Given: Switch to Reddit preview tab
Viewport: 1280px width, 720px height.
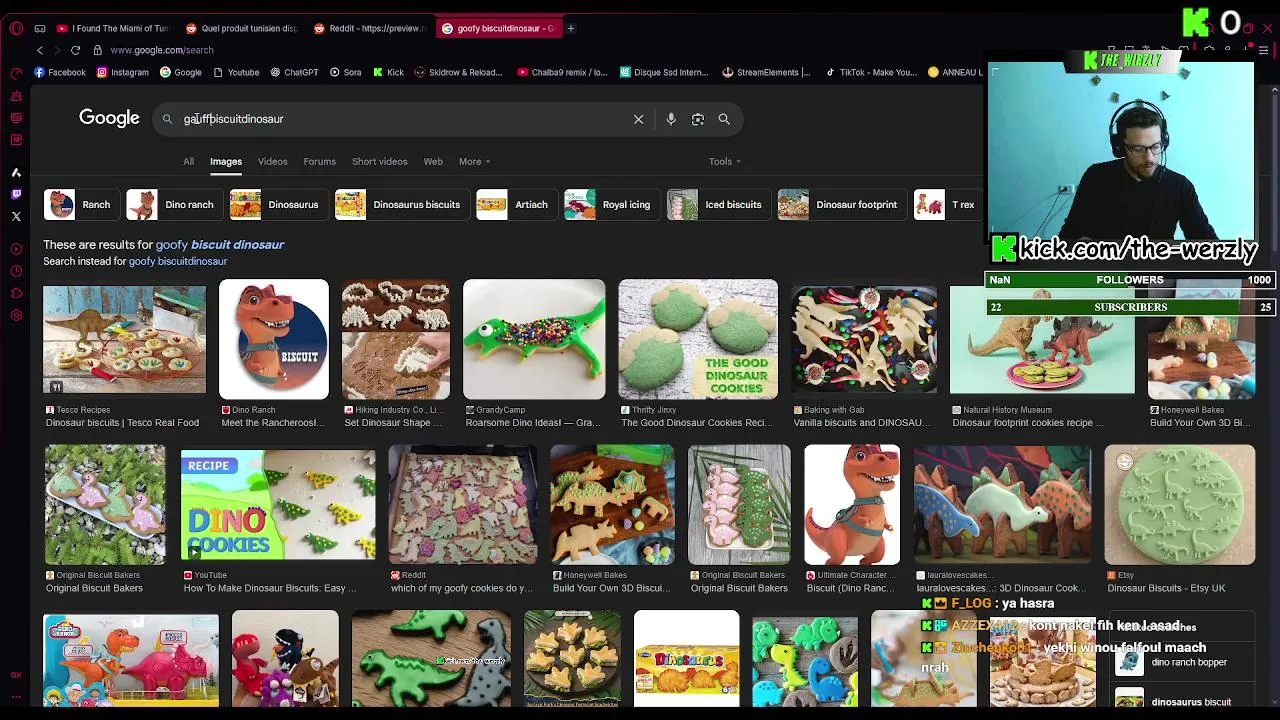Looking at the screenshot, I should point(369,28).
